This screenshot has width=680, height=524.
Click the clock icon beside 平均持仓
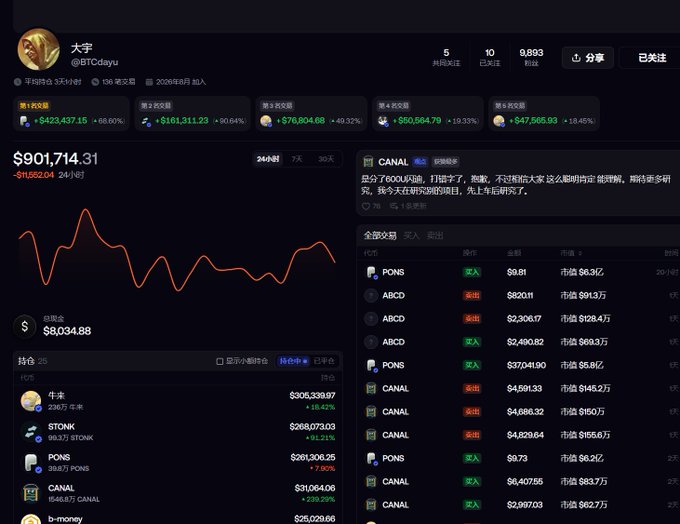click(x=17, y=82)
